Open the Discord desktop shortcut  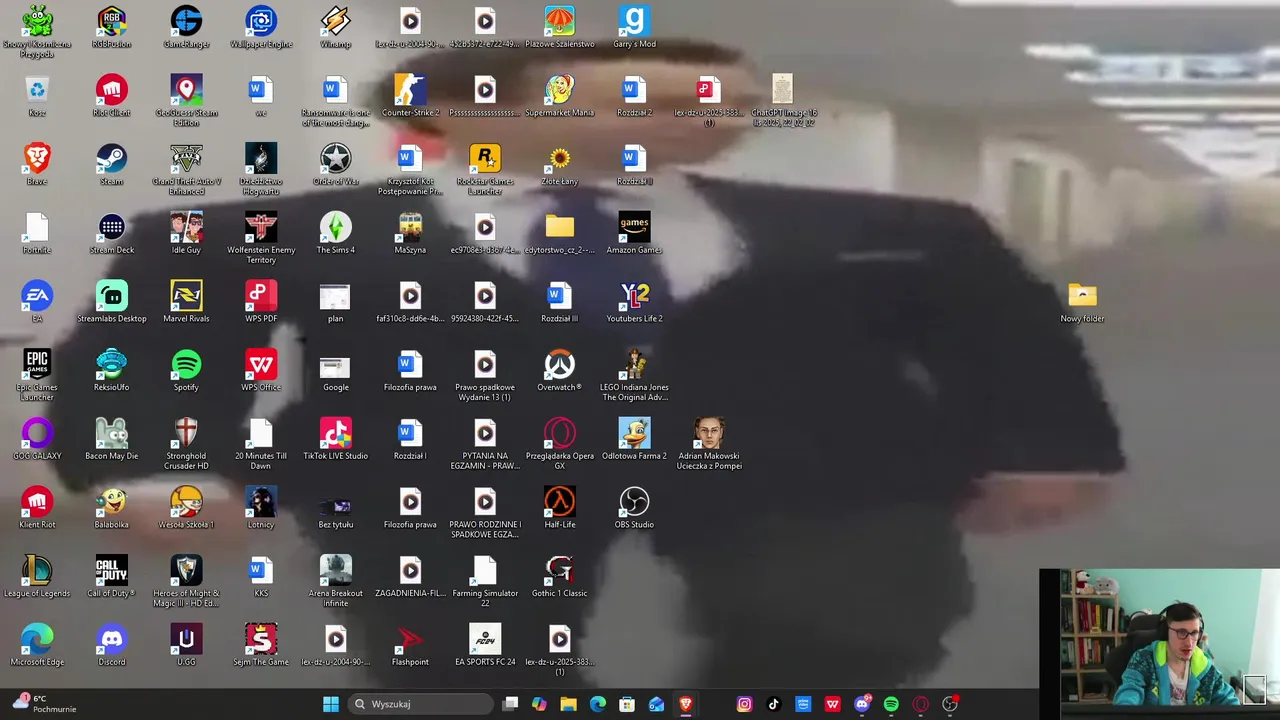tap(111, 645)
